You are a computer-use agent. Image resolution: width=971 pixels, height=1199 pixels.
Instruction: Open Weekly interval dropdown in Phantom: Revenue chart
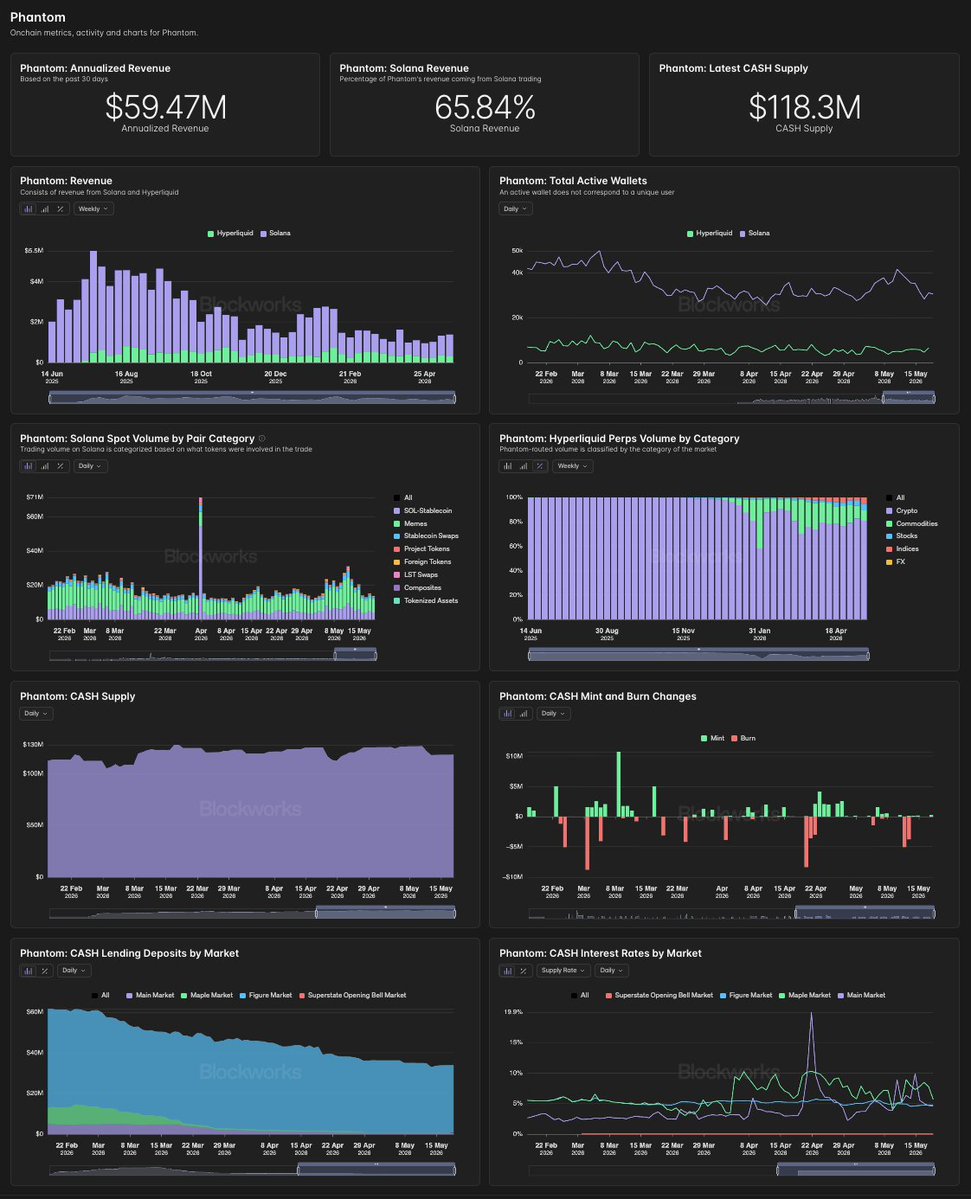tap(93, 209)
